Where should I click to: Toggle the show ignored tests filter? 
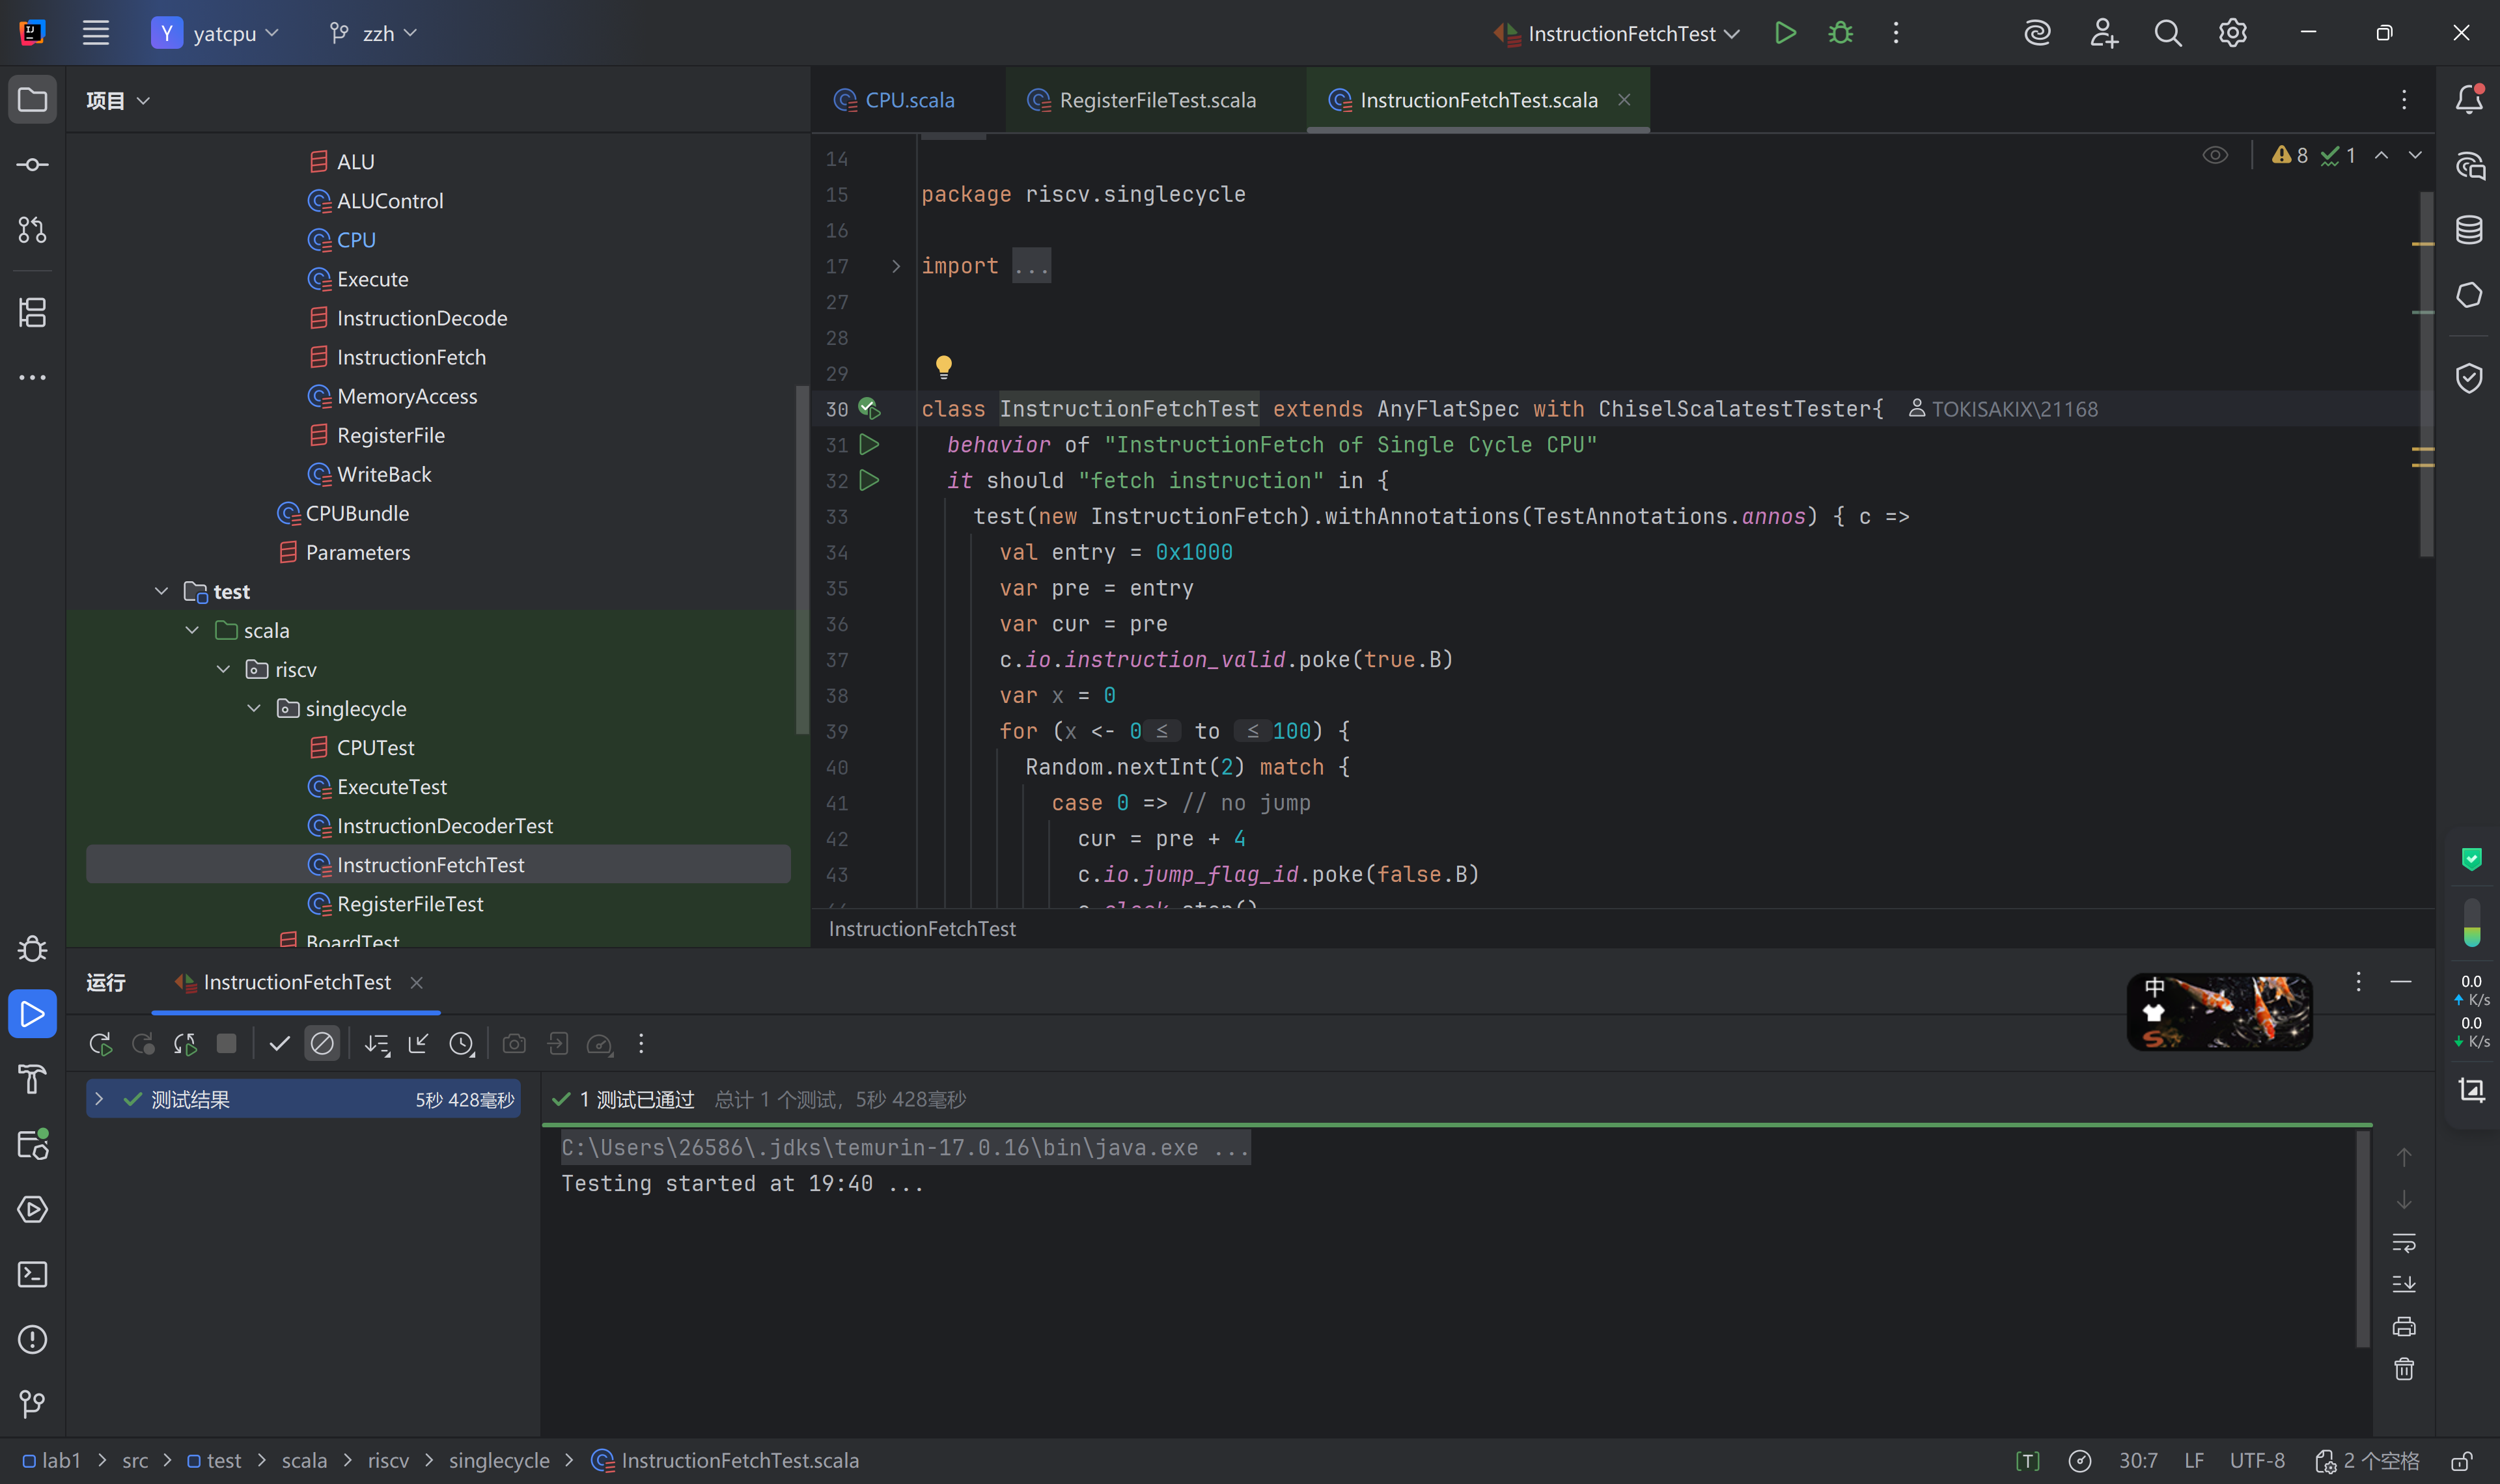point(322,1044)
